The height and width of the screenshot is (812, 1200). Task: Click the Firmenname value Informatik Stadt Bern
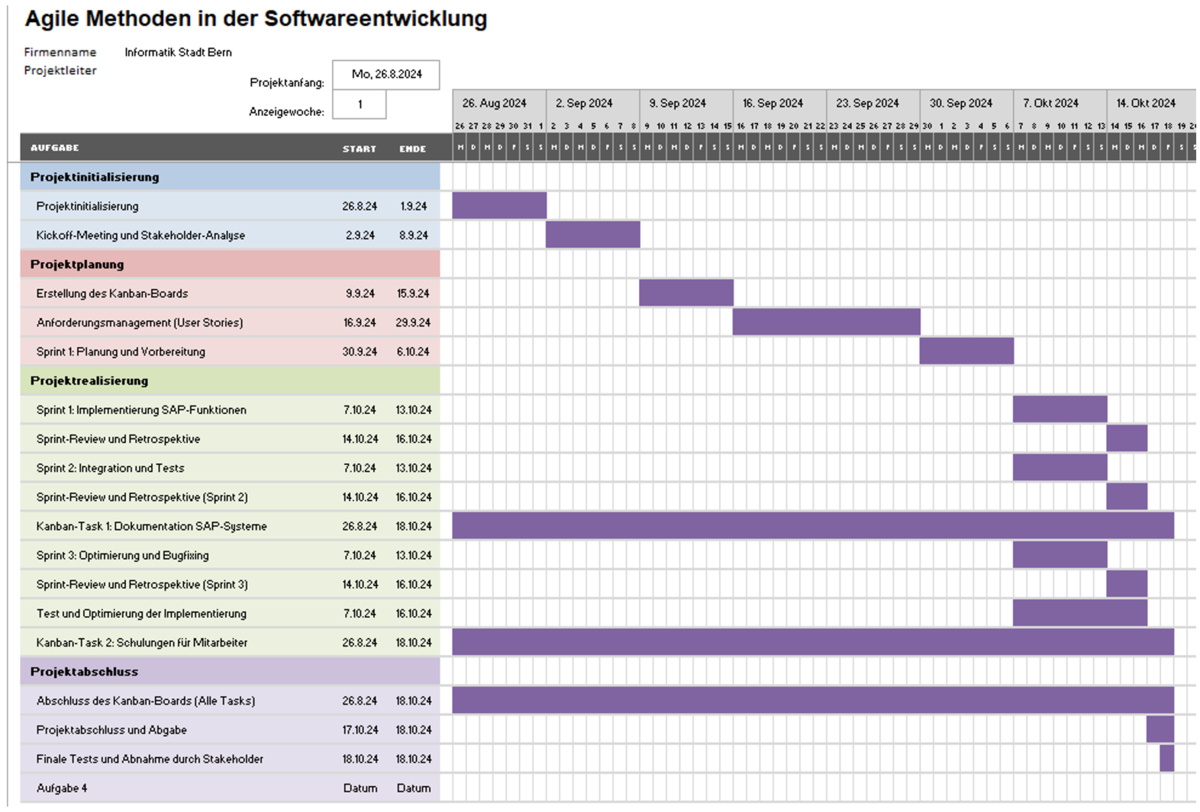(x=178, y=52)
